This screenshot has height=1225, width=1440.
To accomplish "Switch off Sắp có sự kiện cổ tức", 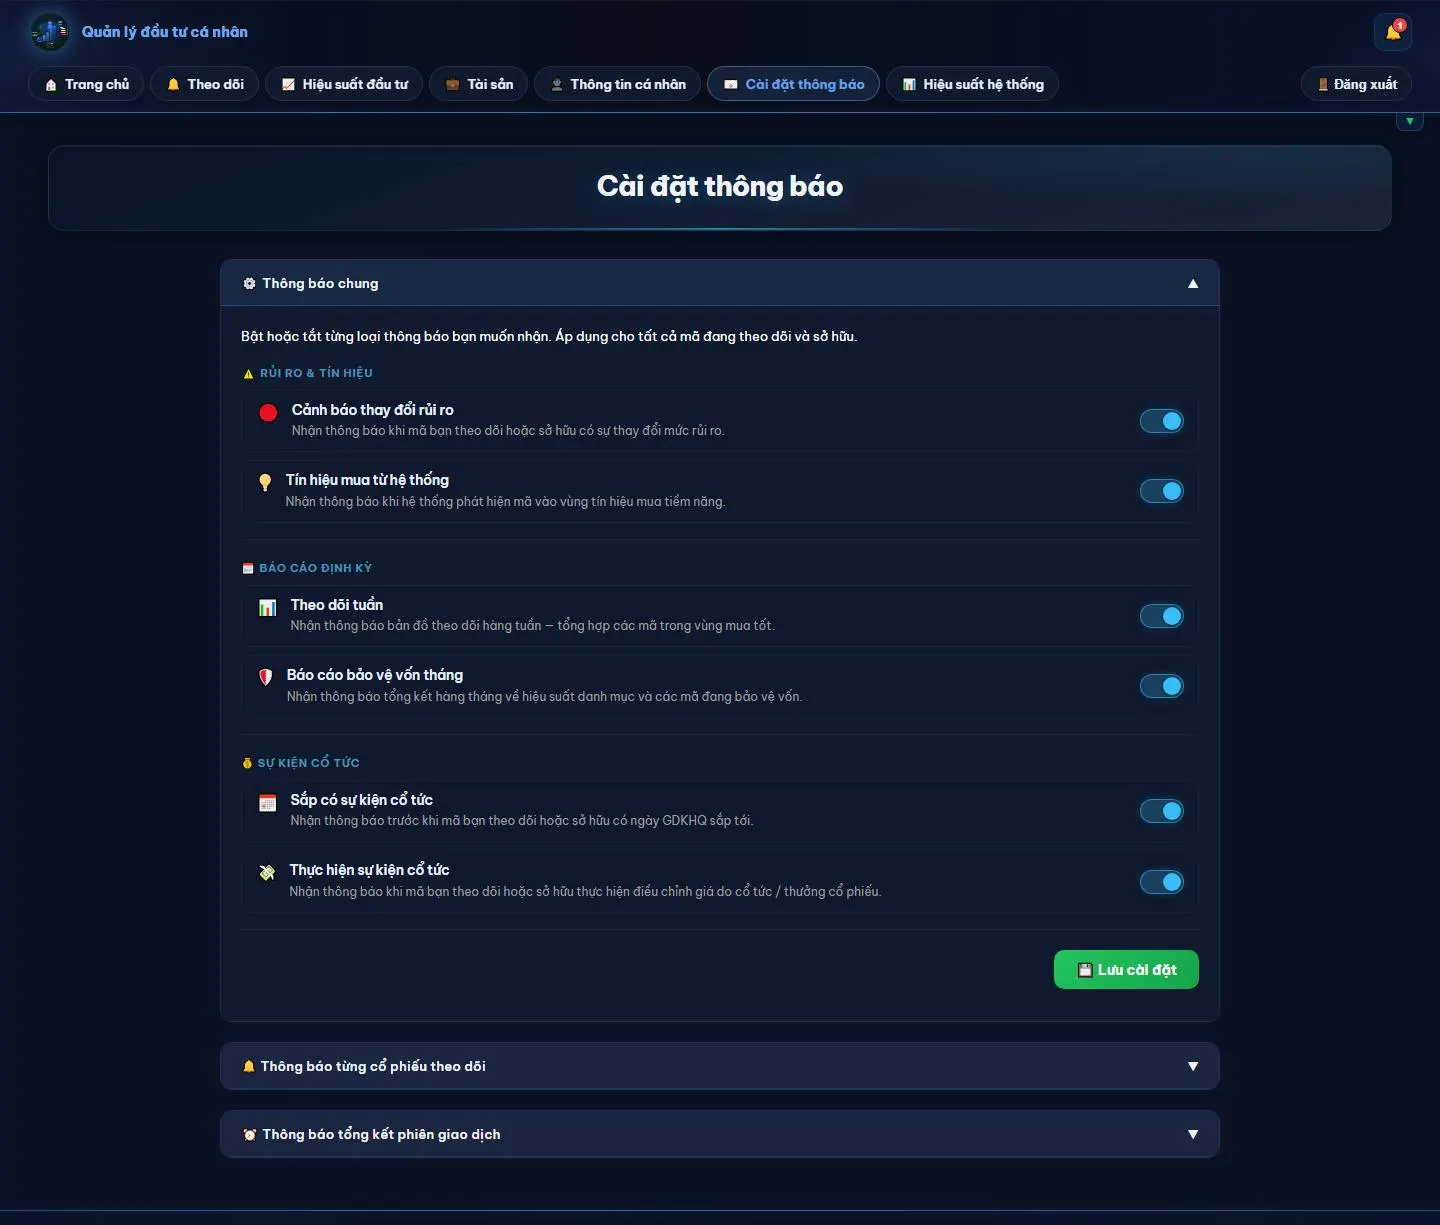I will point(1162,811).
